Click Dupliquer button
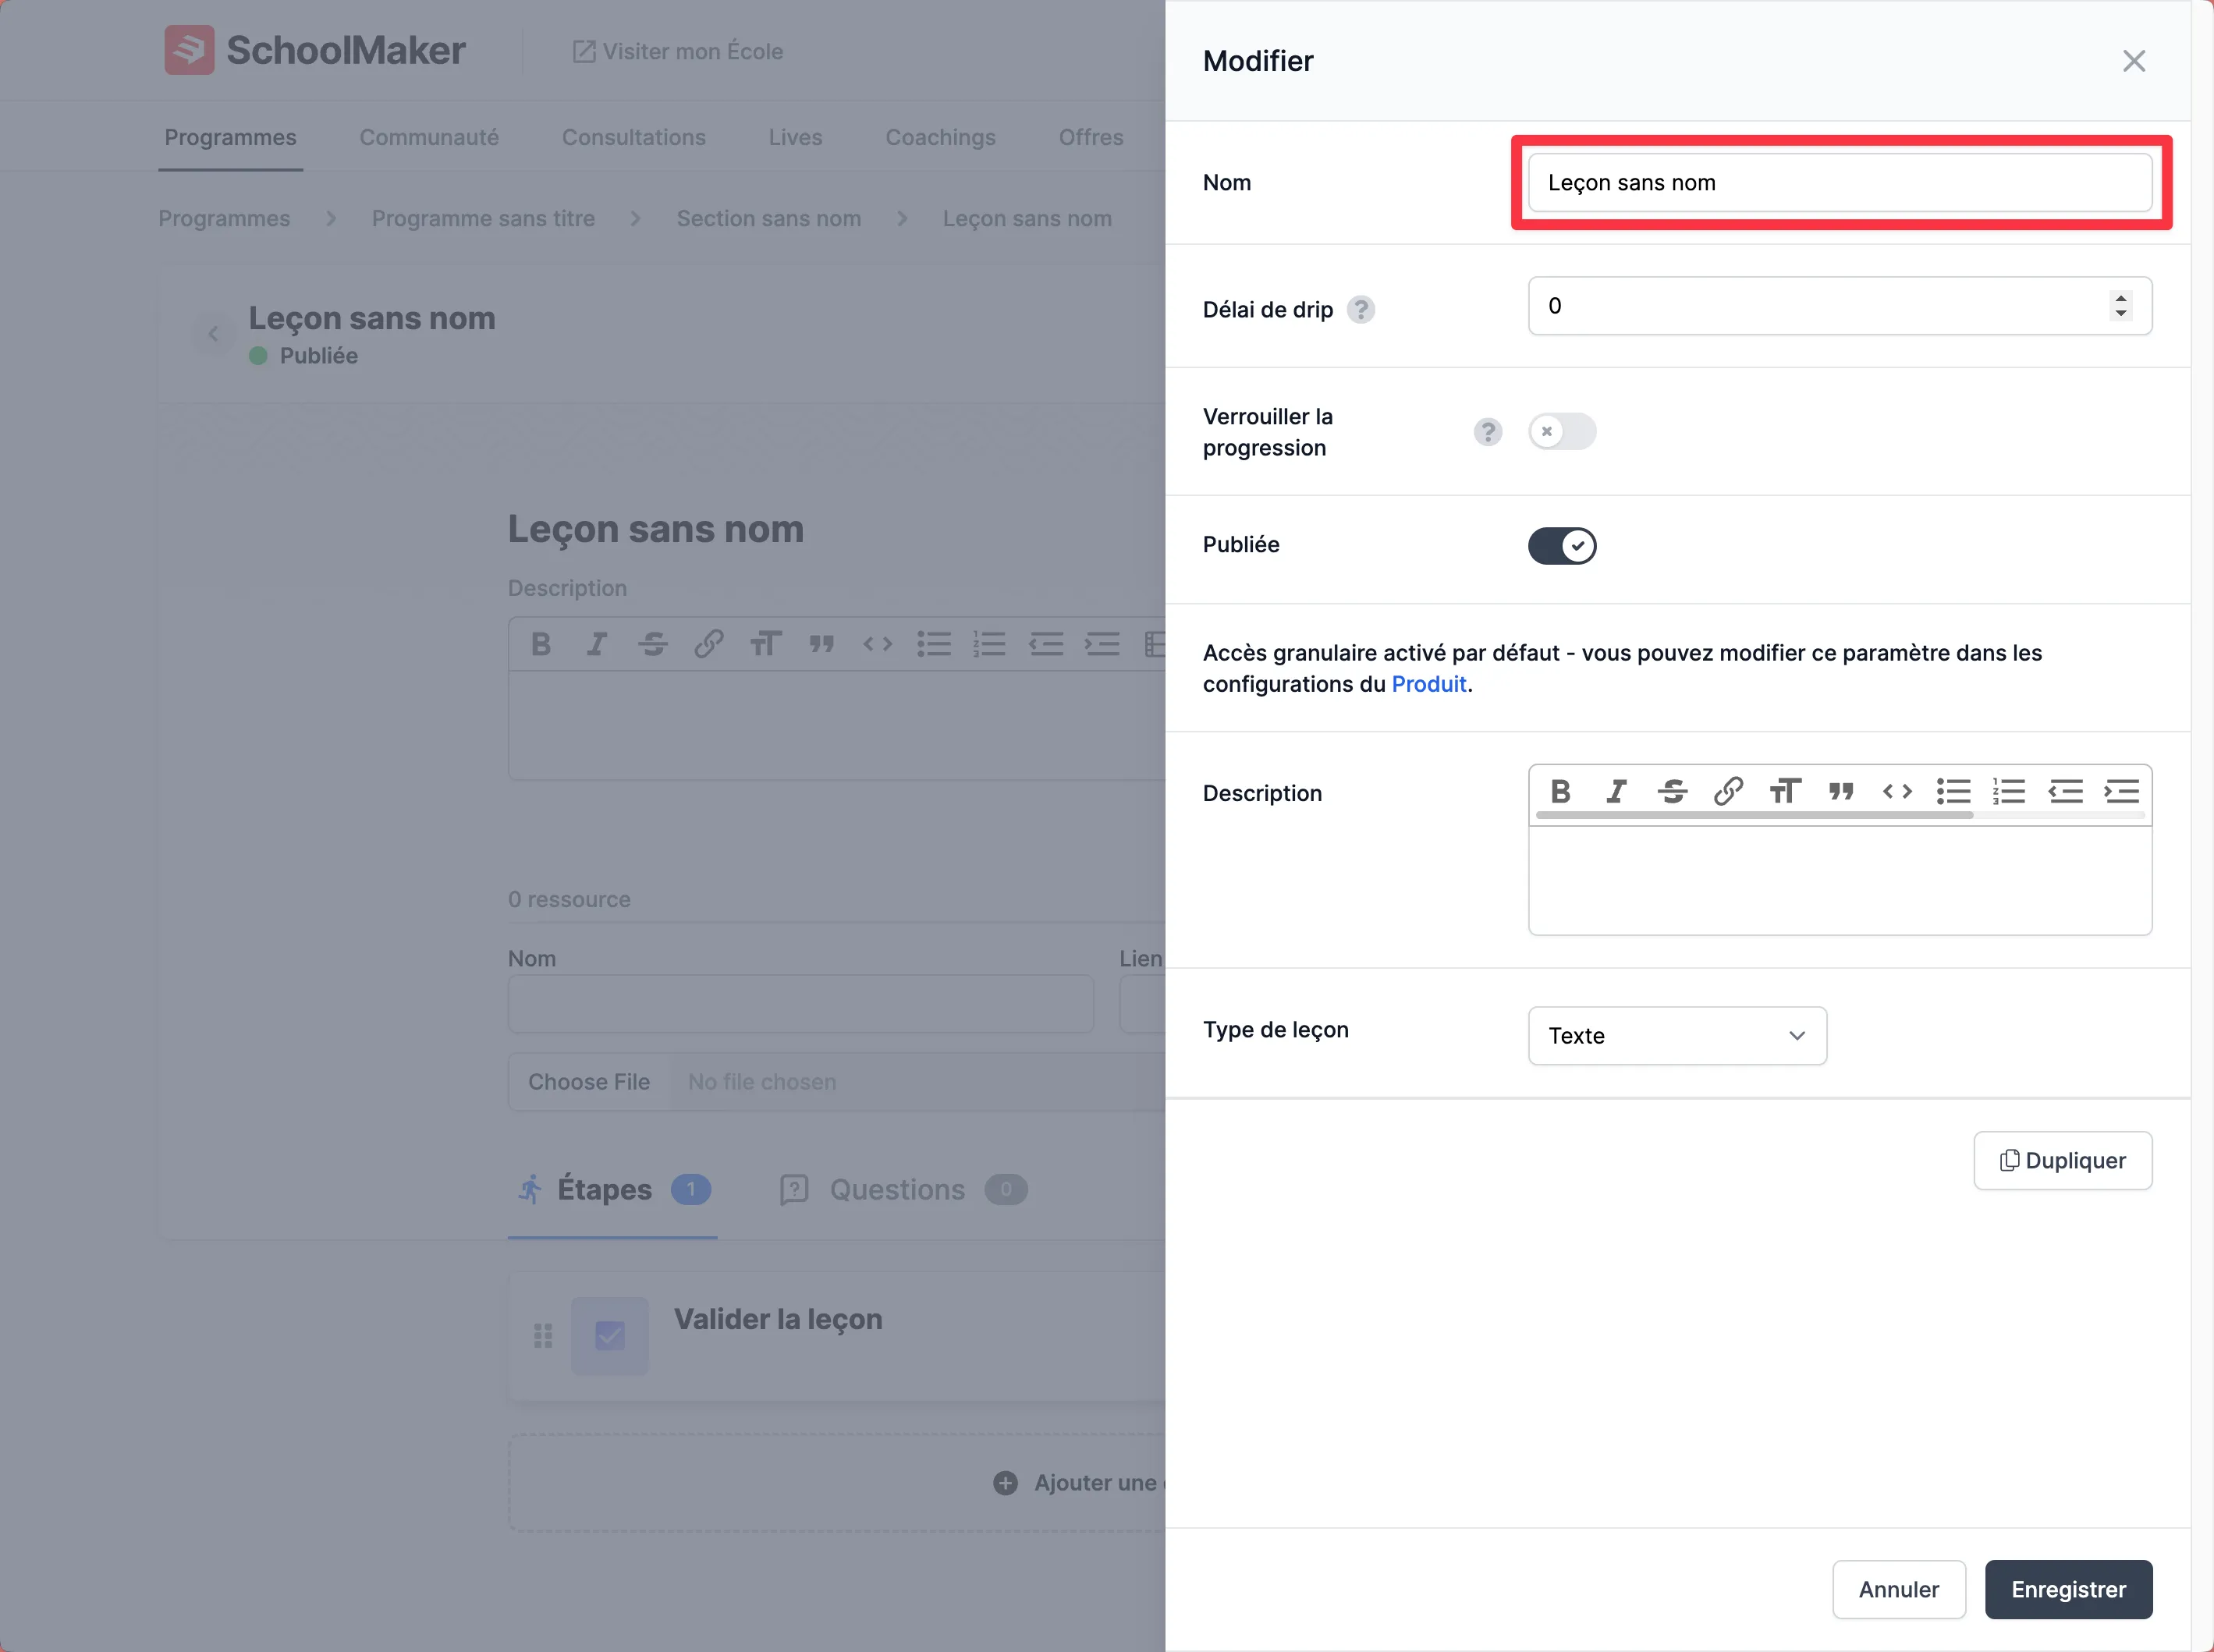This screenshot has width=2214, height=1652. coord(2062,1160)
